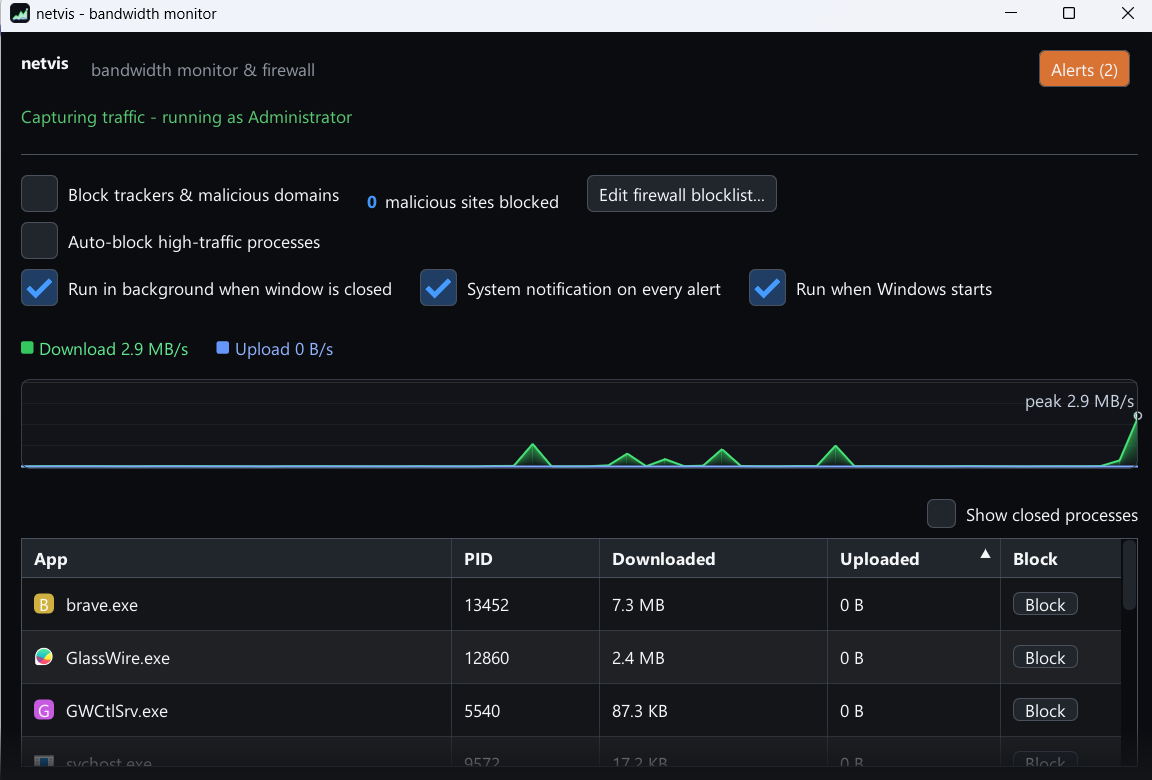
Task: Open the Alerts (2) panel
Action: (x=1084, y=69)
